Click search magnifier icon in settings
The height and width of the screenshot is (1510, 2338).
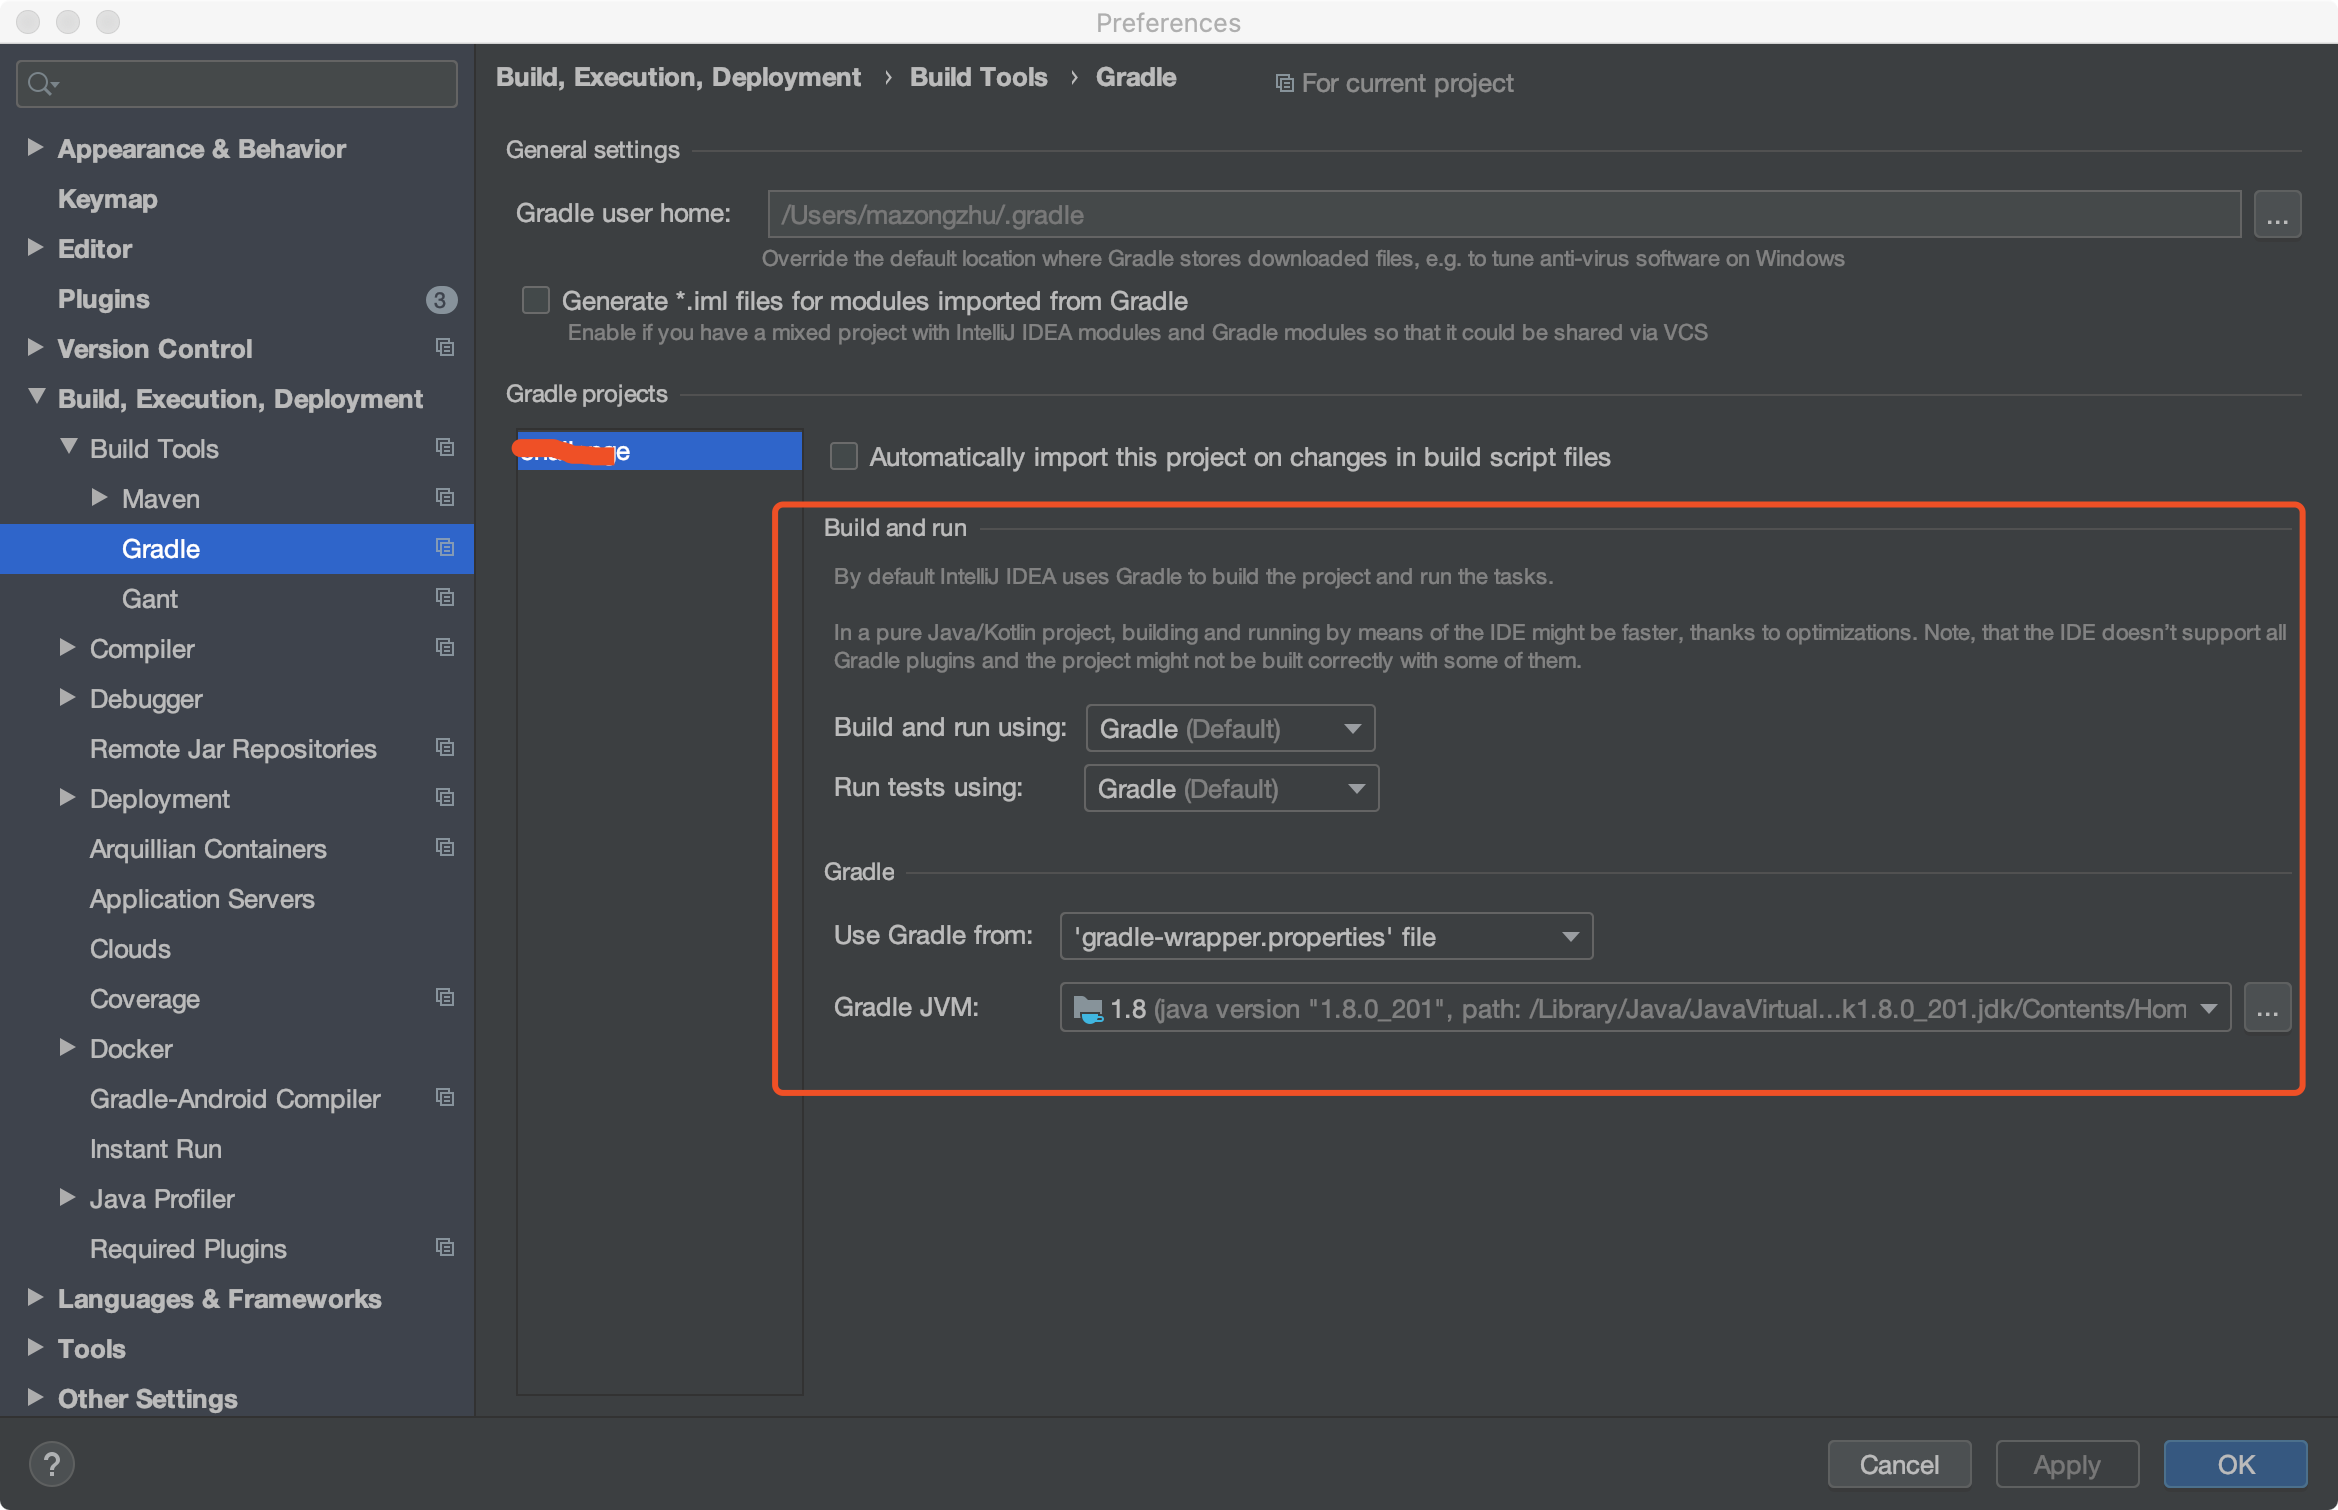point(40,84)
